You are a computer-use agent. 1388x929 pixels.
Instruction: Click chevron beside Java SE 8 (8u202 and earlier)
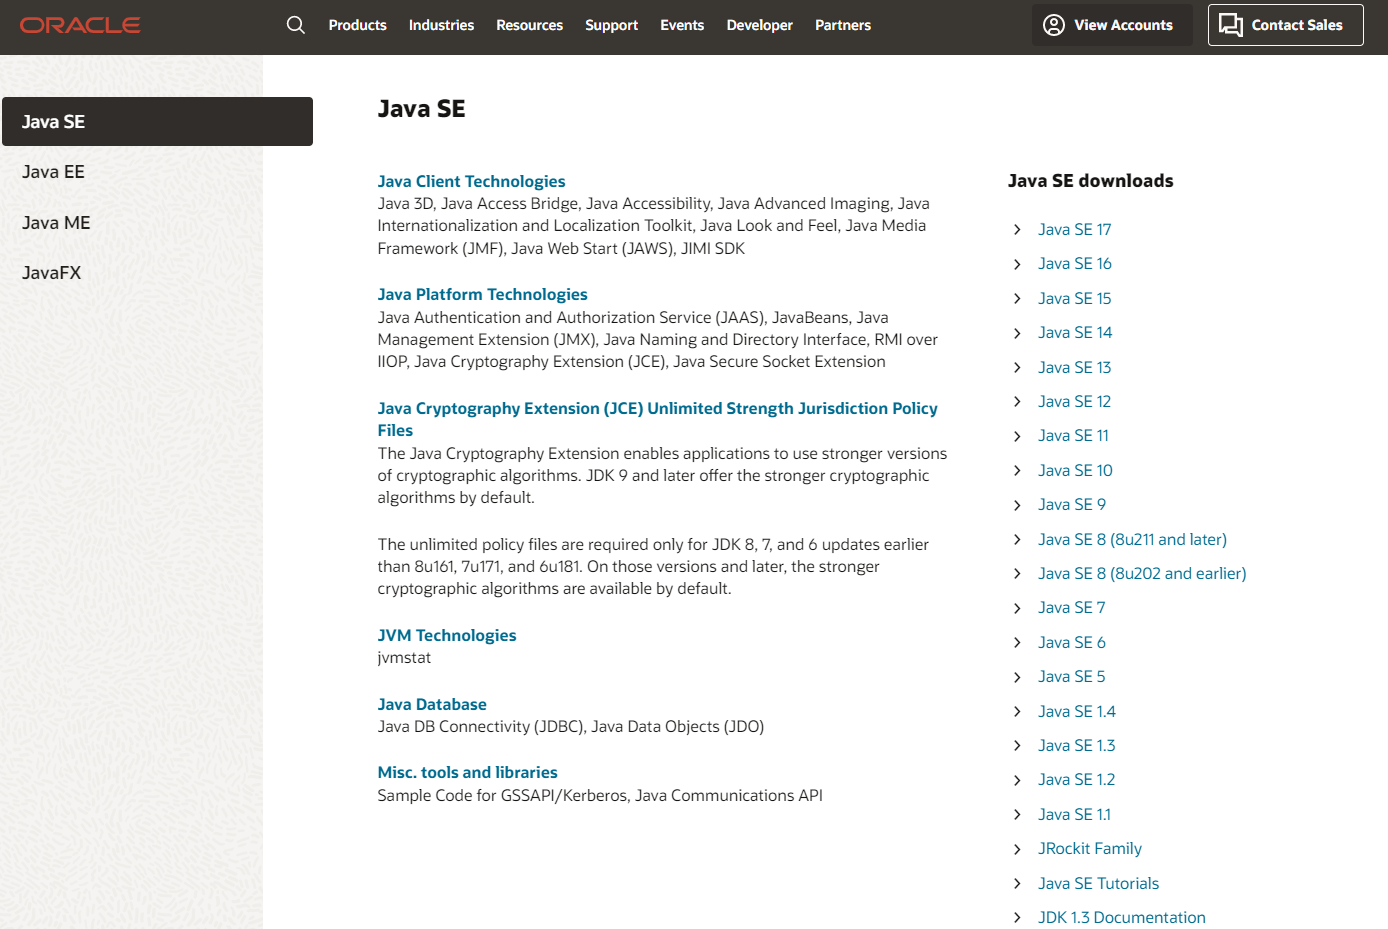[x=1017, y=574]
